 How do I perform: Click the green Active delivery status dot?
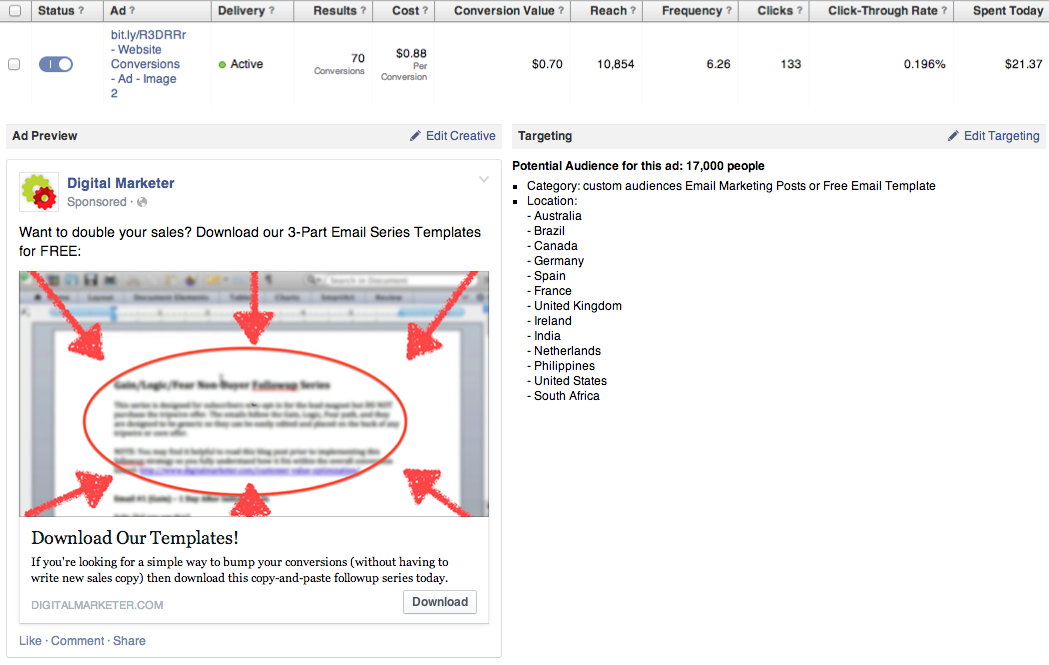222,65
